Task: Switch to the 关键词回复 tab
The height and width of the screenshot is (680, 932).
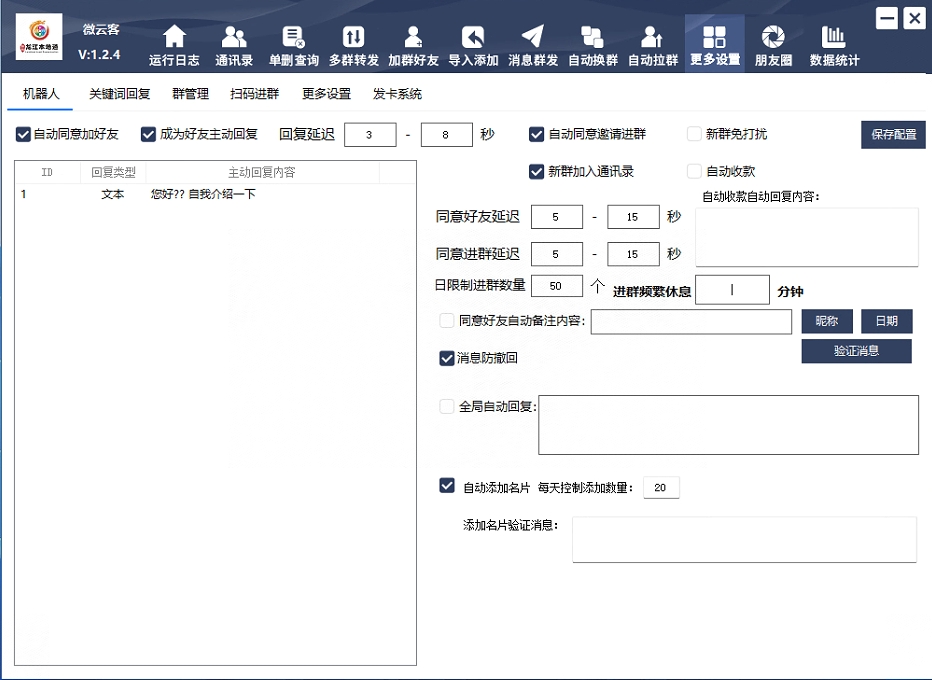Action: (119, 94)
